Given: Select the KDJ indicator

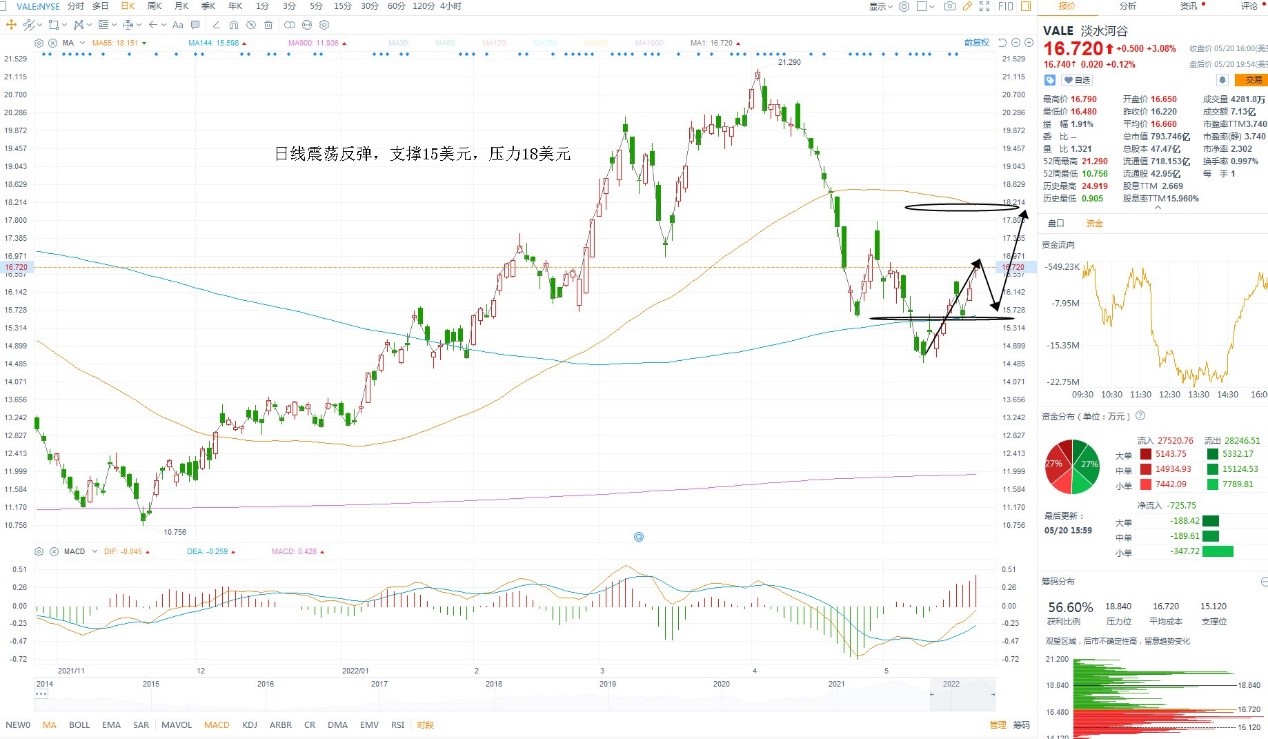Looking at the screenshot, I should tap(250, 725).
